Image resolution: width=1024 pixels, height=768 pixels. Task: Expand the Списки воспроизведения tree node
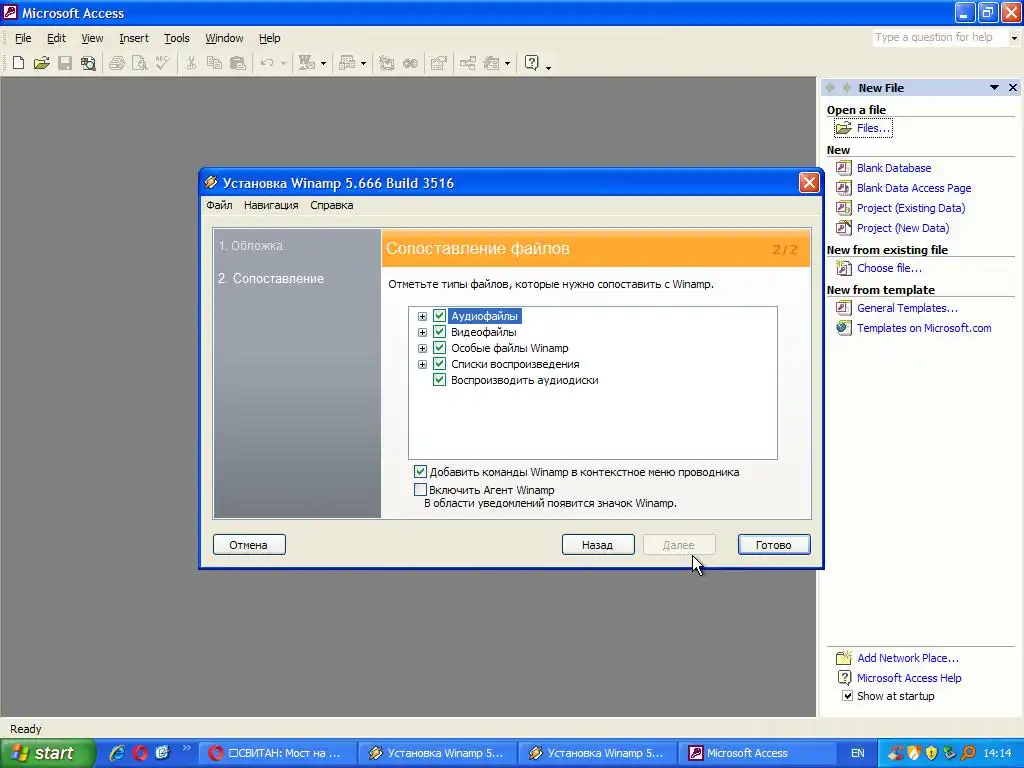[423, 364]
